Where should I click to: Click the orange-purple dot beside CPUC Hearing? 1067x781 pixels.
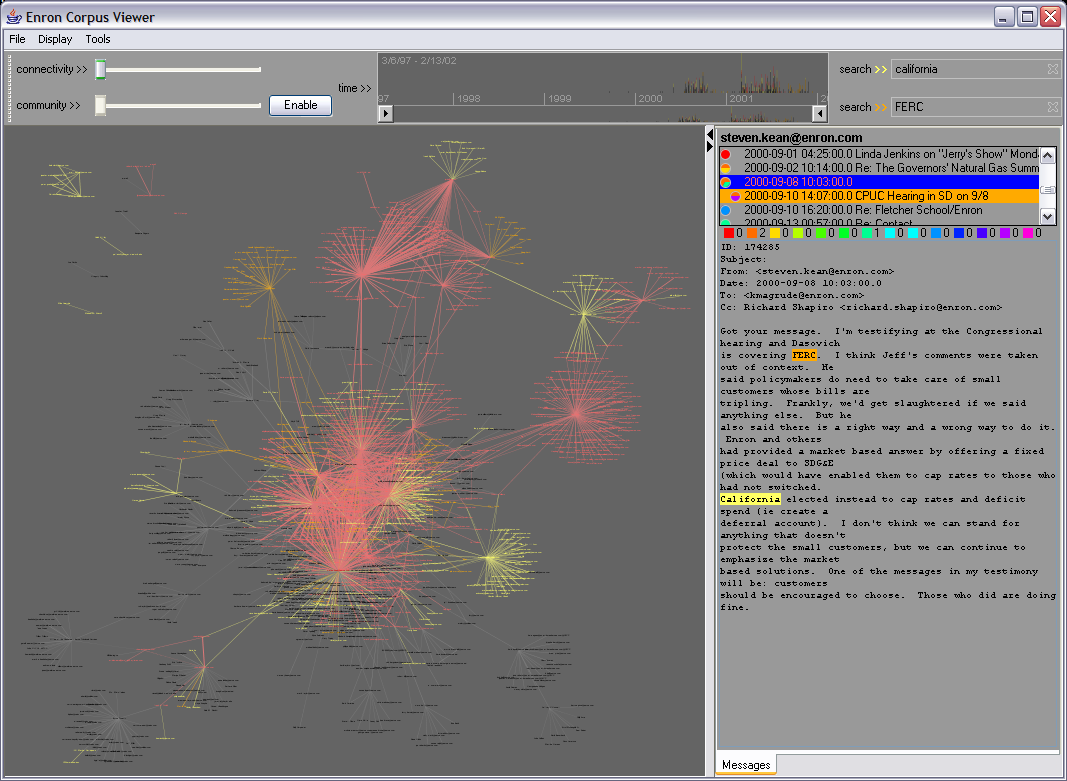tap(735, 196)
